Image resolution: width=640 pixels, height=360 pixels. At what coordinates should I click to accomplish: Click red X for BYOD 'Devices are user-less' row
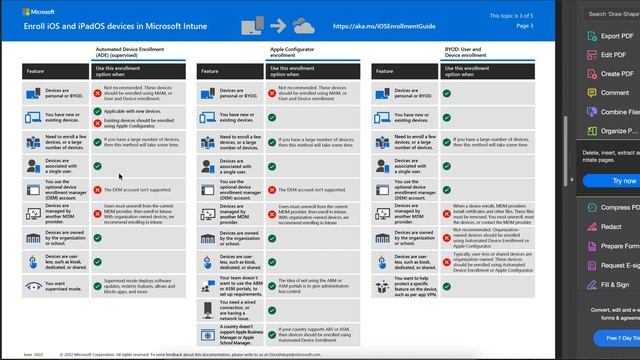(x=447, y=262)
